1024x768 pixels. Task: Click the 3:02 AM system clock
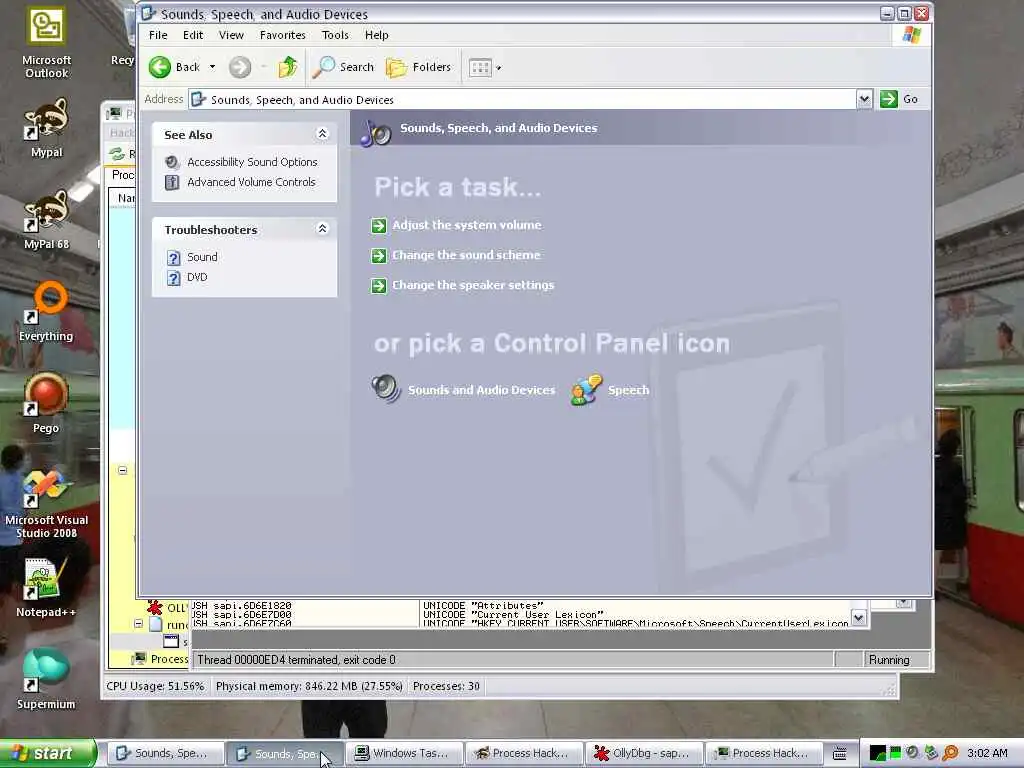pos(987,753)
